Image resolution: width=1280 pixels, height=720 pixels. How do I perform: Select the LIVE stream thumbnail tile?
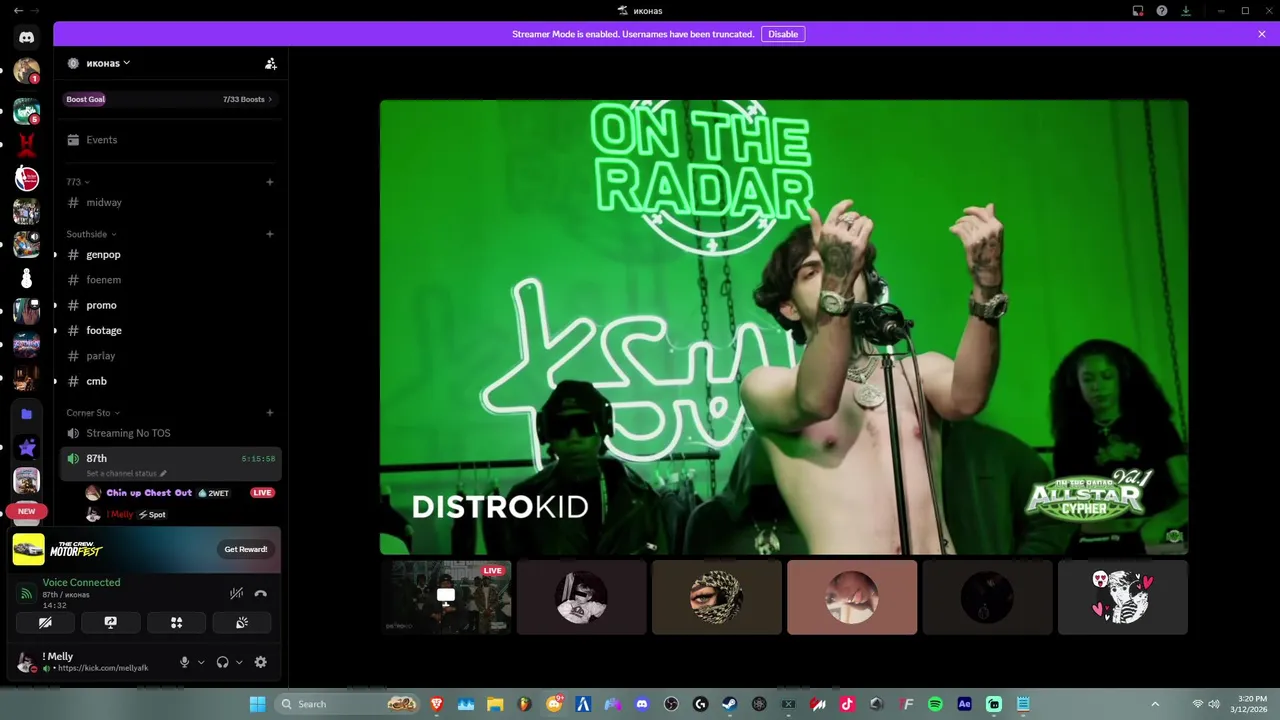coord(446,597)
